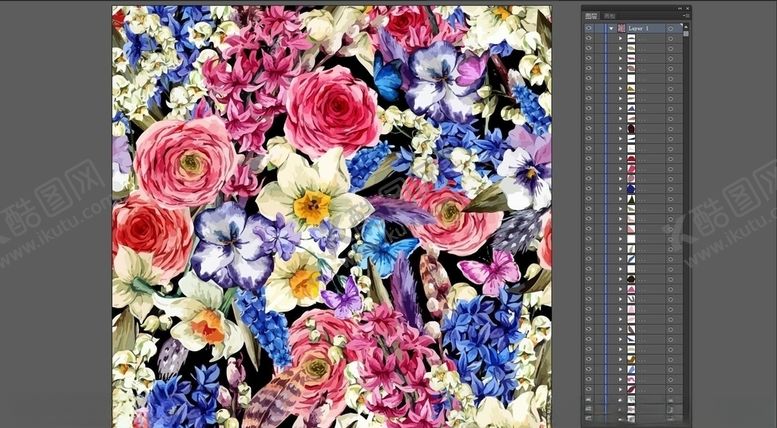
Task: Click the scroll-up arrow in Layers panel
Action: coord(685,25)
